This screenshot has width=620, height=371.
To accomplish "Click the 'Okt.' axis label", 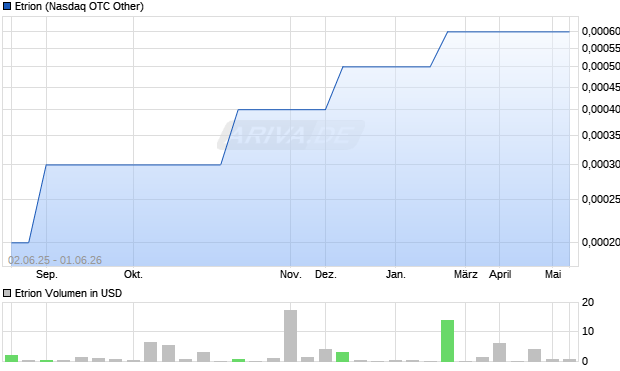I will click(x=133, y=274).
